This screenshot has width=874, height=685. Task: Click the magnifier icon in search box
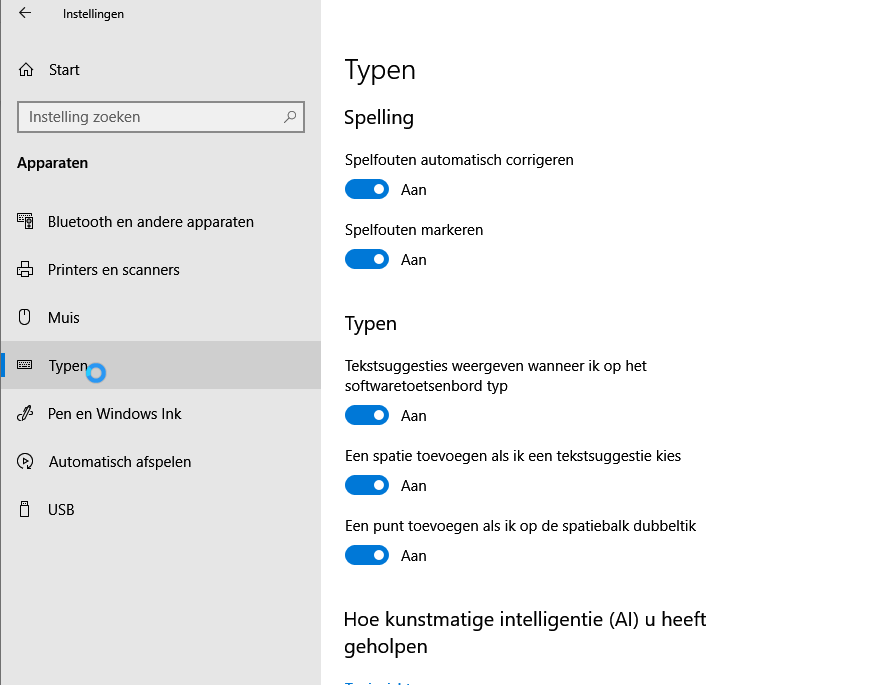coord(290,117)
